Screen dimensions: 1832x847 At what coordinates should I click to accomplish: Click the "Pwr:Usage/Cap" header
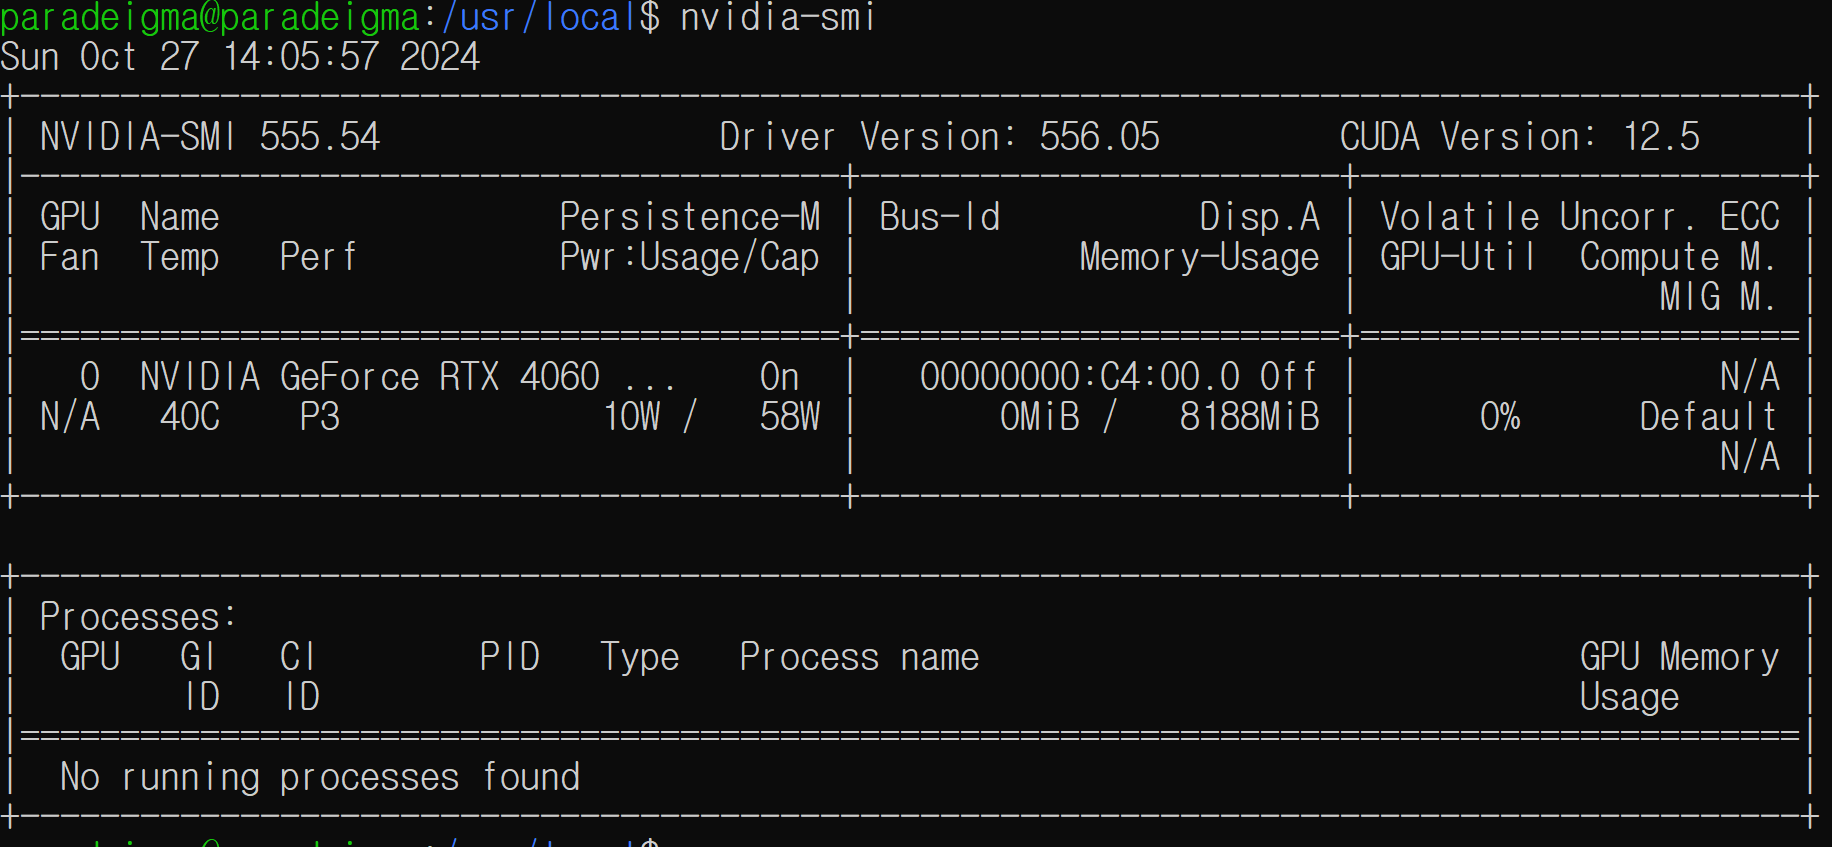click(x=690, y=257)
